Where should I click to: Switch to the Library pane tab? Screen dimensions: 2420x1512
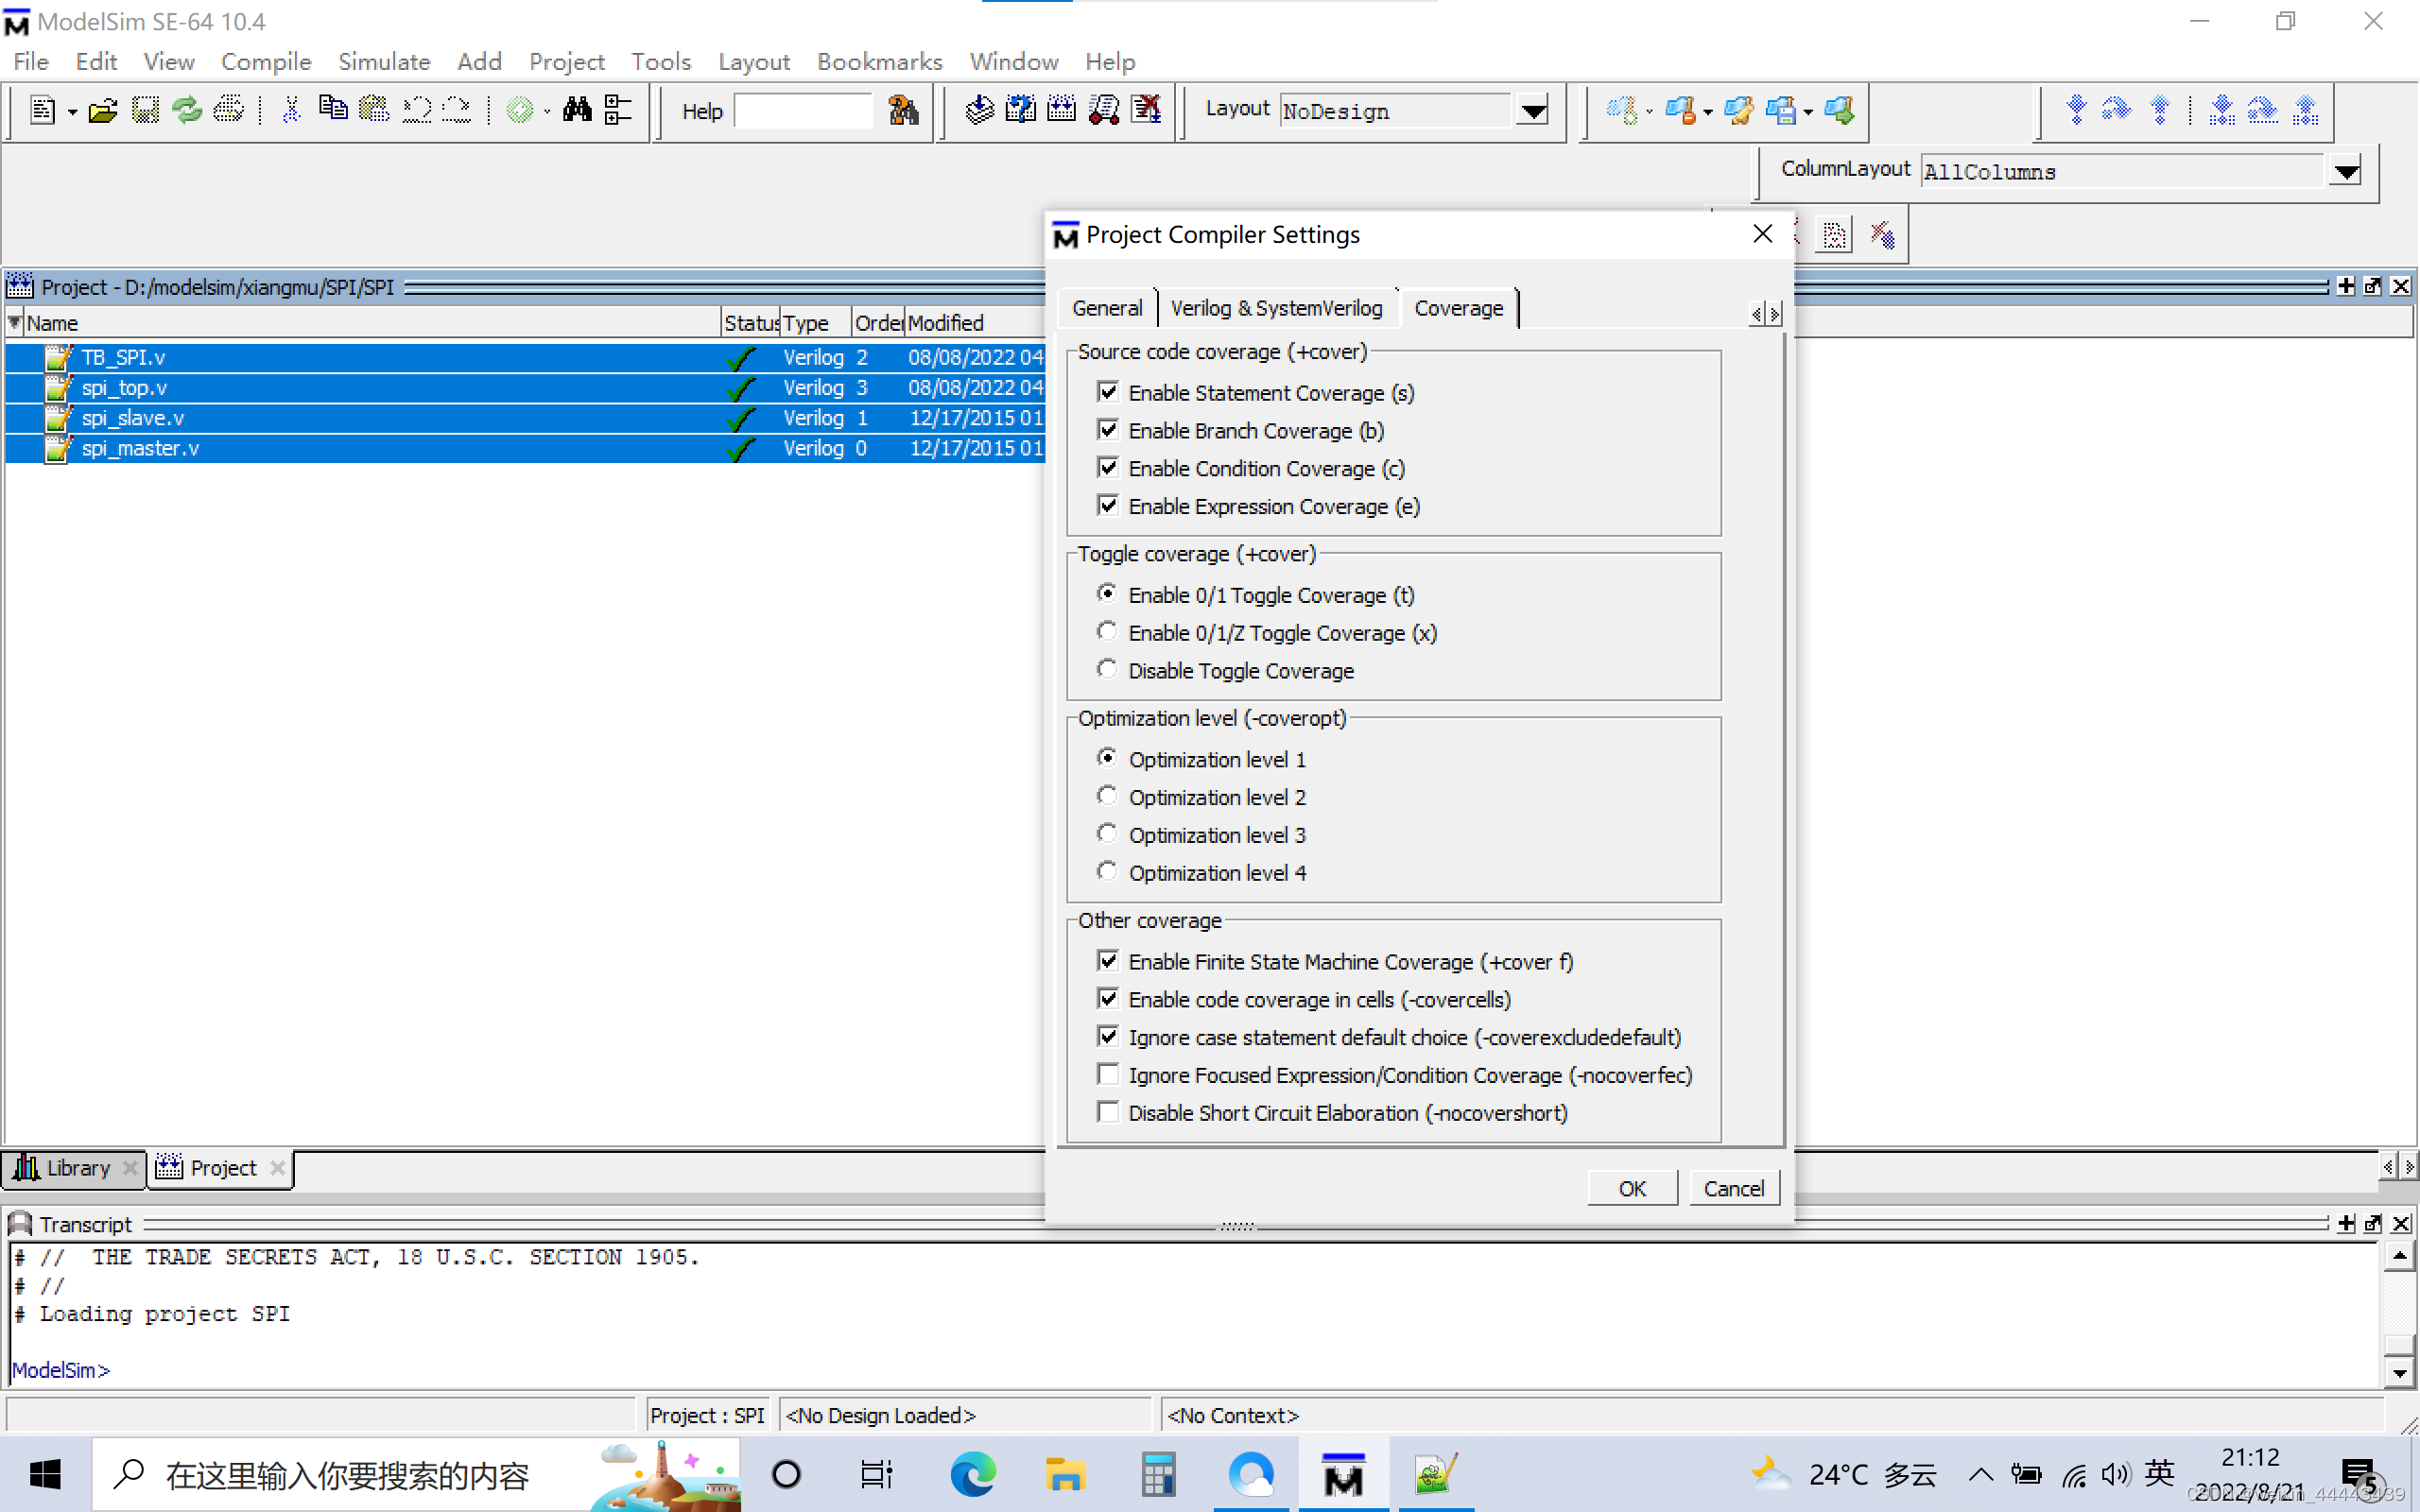click(x=75, y=1168)
